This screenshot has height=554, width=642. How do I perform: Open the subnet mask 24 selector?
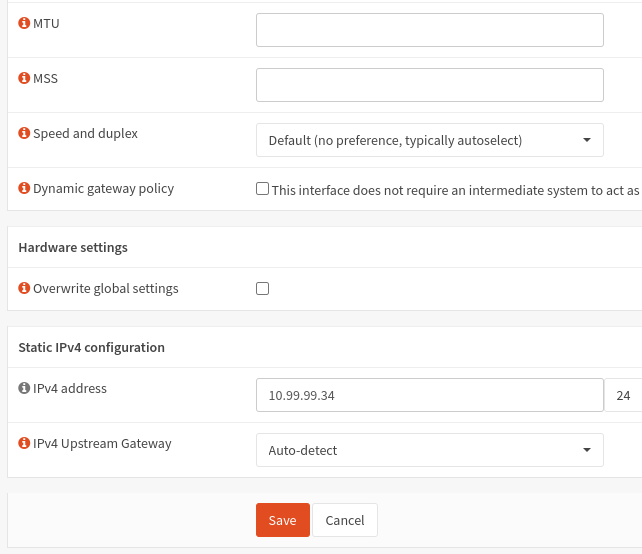pyautogui.click(x=623, y=395)
